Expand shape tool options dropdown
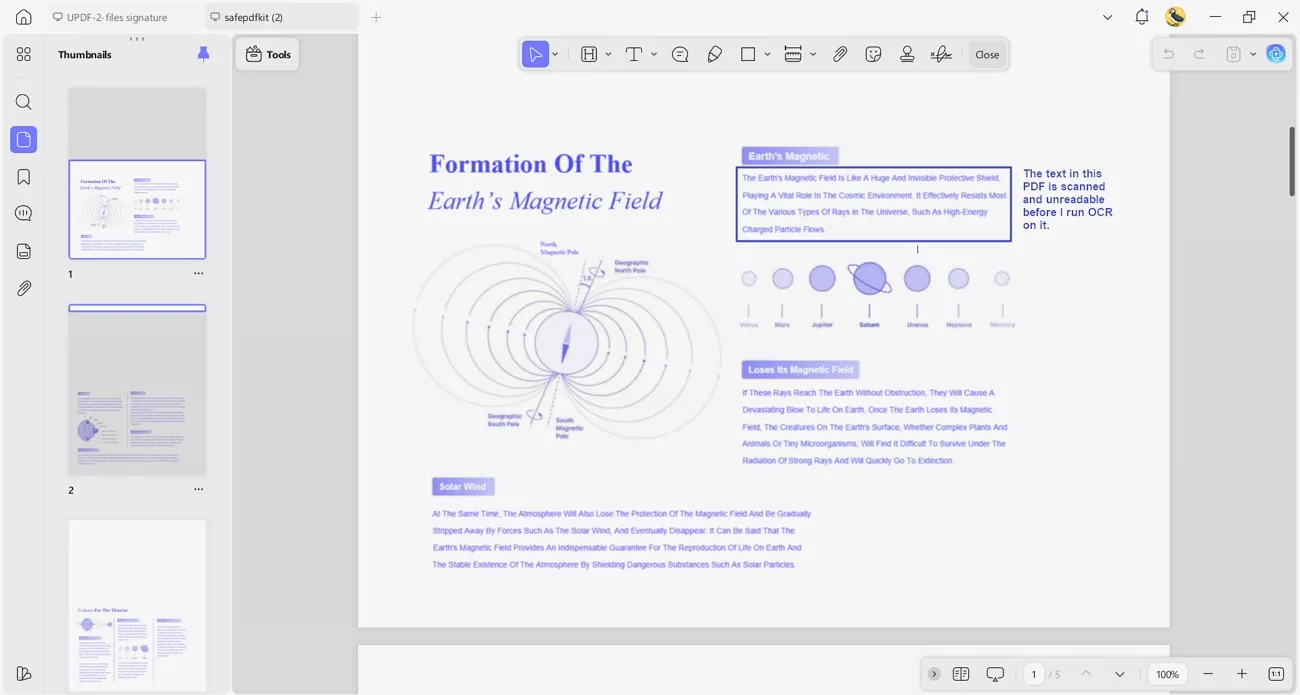The height and width of the screenshot is (695, 1300). point(767,55)
